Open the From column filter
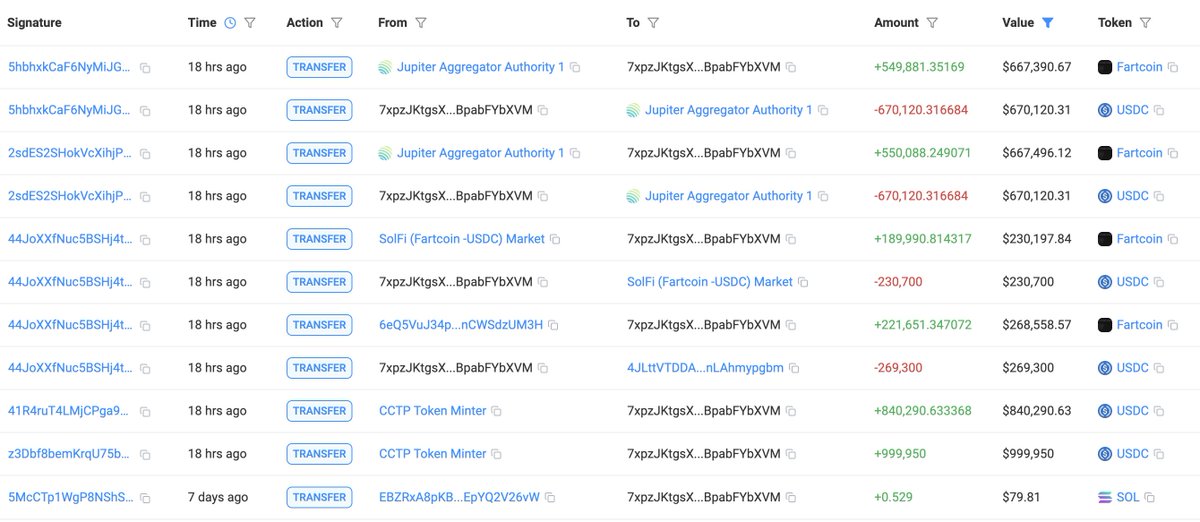1200x522 pixels. (x=421, y=23)
